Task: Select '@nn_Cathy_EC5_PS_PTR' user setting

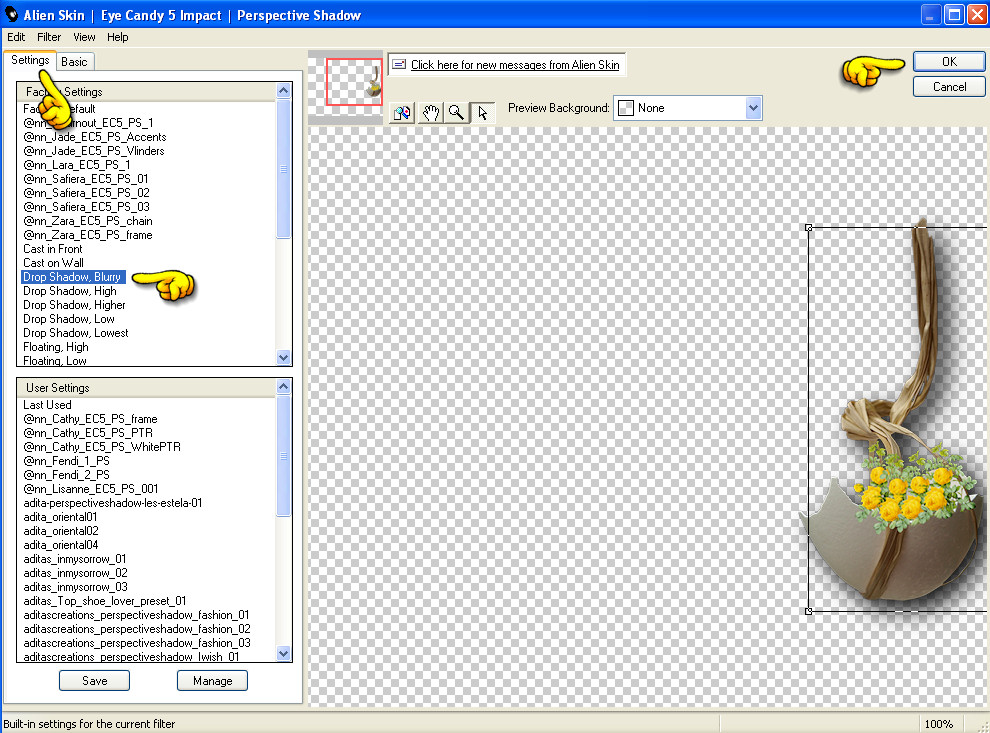Action: [x=88, y=432]
